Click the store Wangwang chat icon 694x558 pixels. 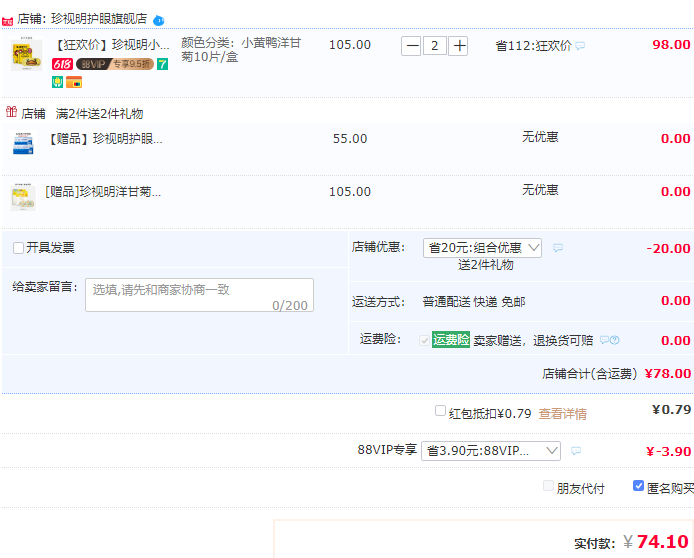158,20
